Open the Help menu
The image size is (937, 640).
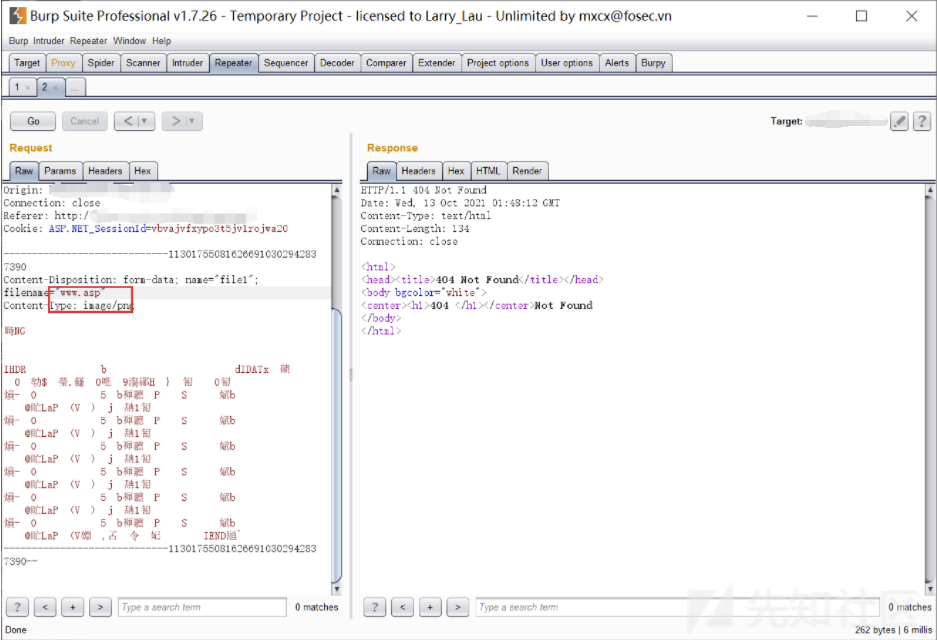tap(161, 41)
